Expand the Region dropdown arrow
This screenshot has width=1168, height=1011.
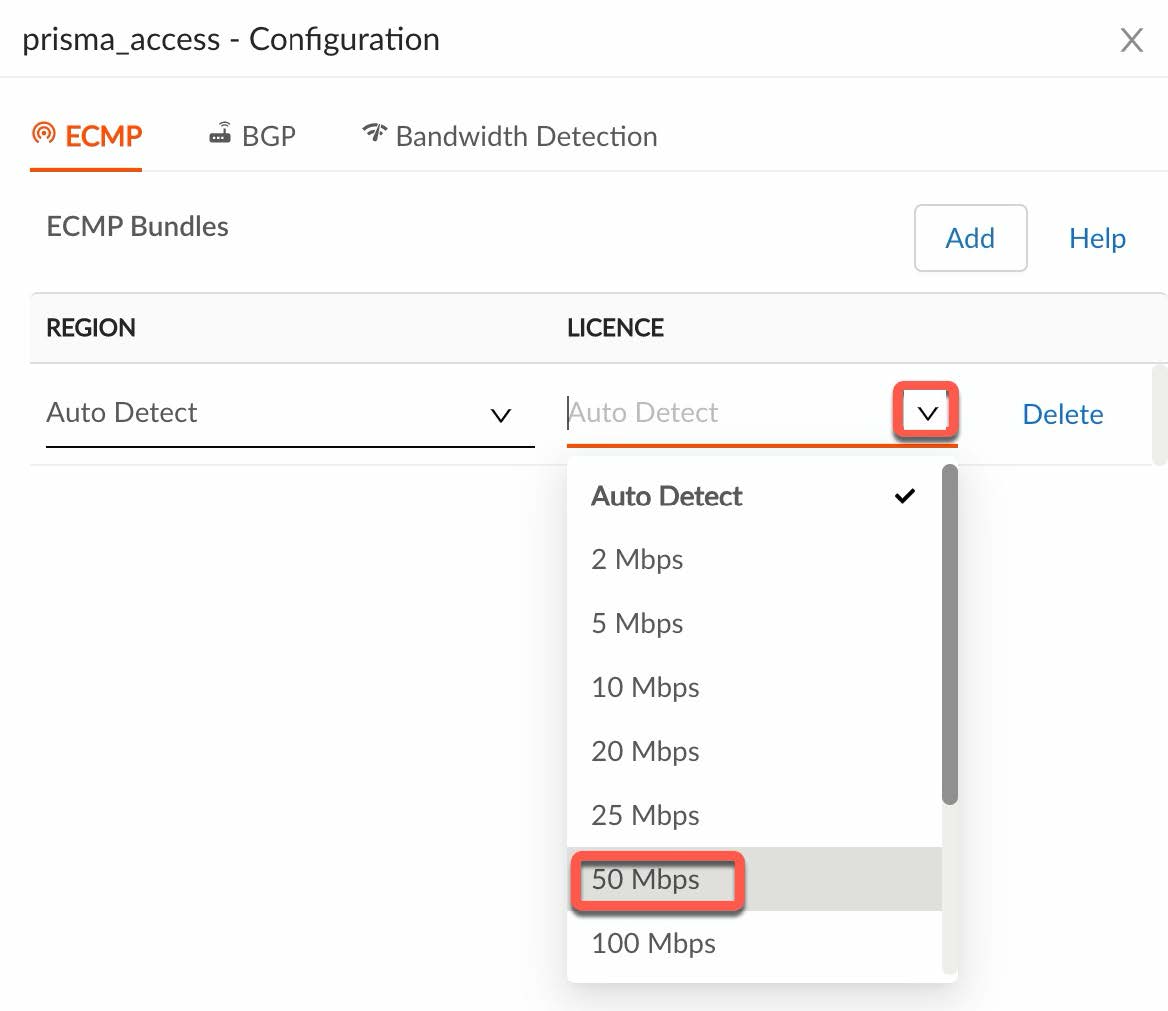click(x=501, y=415)
